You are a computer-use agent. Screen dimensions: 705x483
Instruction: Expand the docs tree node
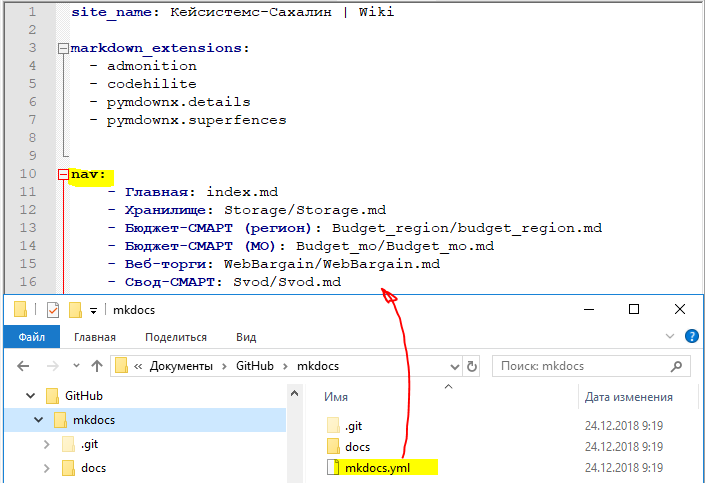(x=47, y=468)
